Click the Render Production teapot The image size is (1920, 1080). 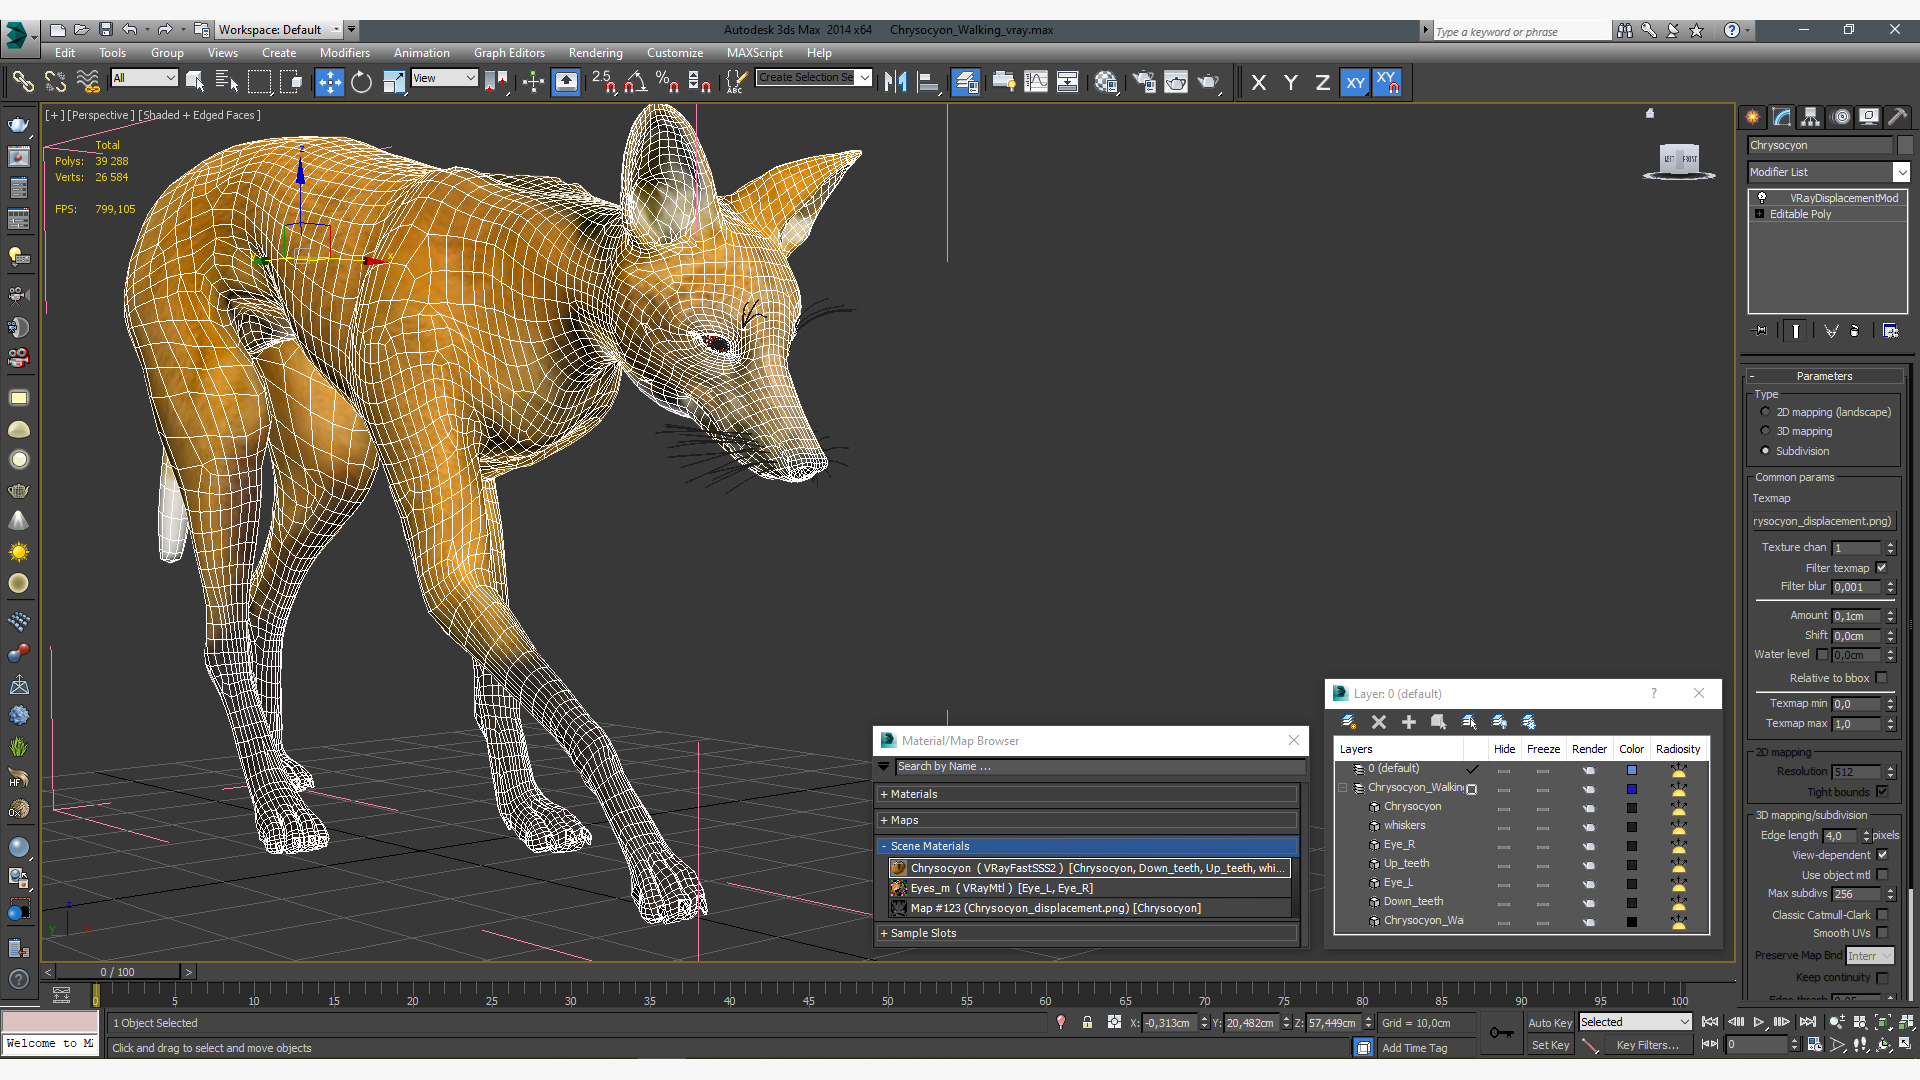pyautogui.click(x=1209, y=82)
